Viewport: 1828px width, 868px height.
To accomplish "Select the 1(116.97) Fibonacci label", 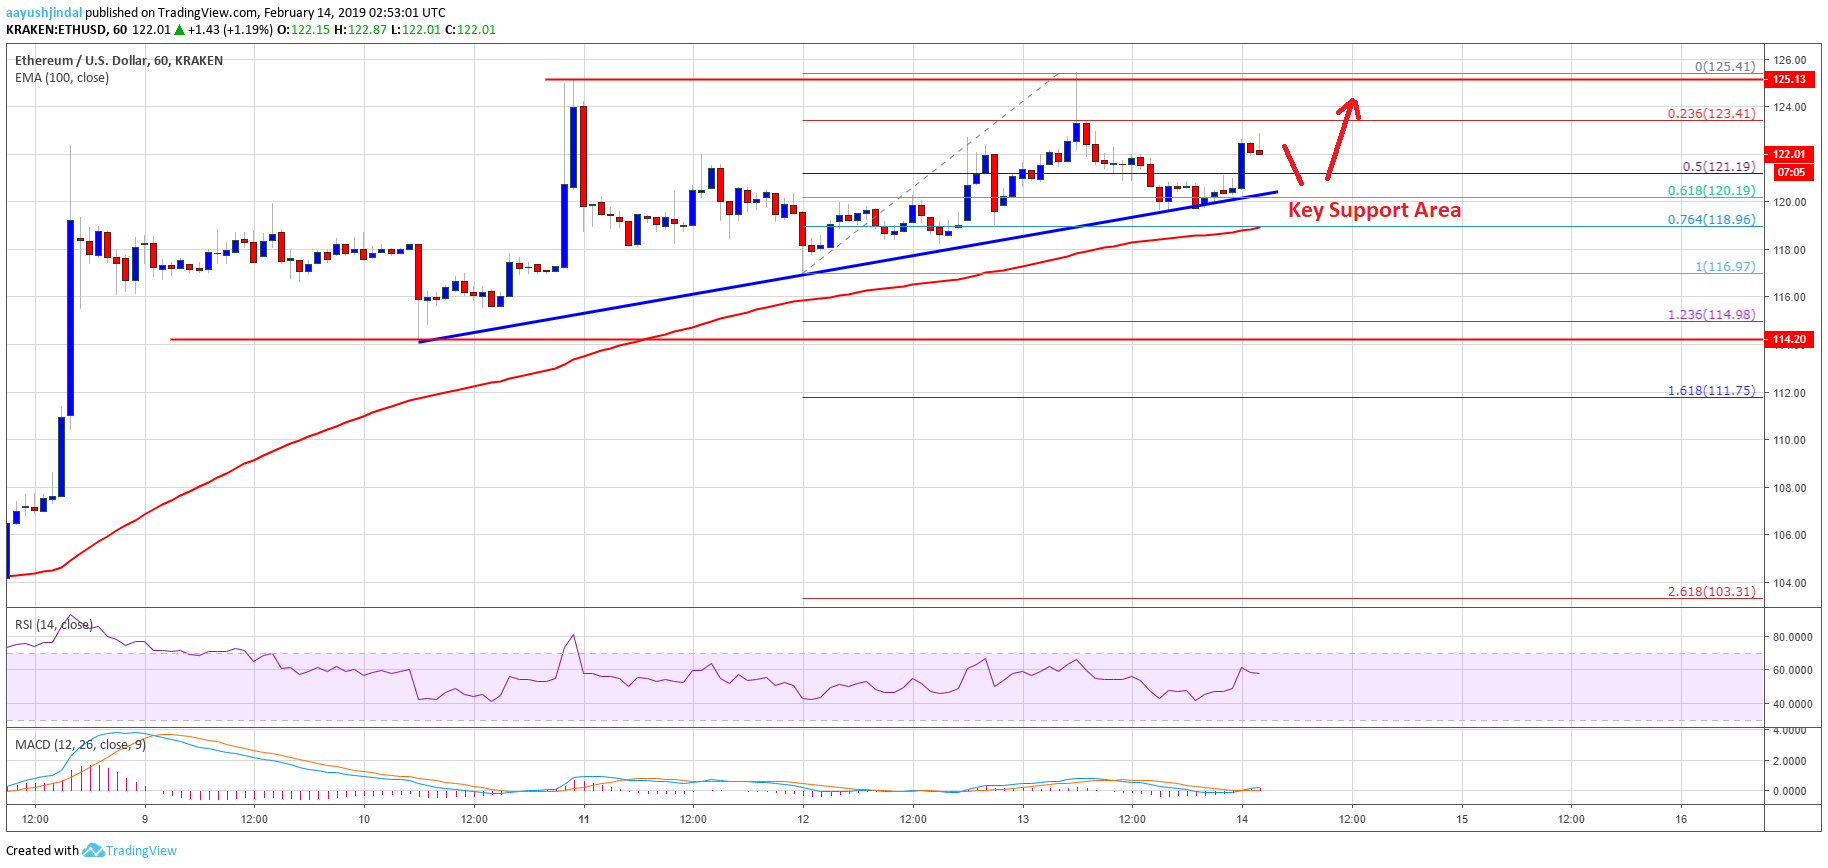I will [1725, 267].
